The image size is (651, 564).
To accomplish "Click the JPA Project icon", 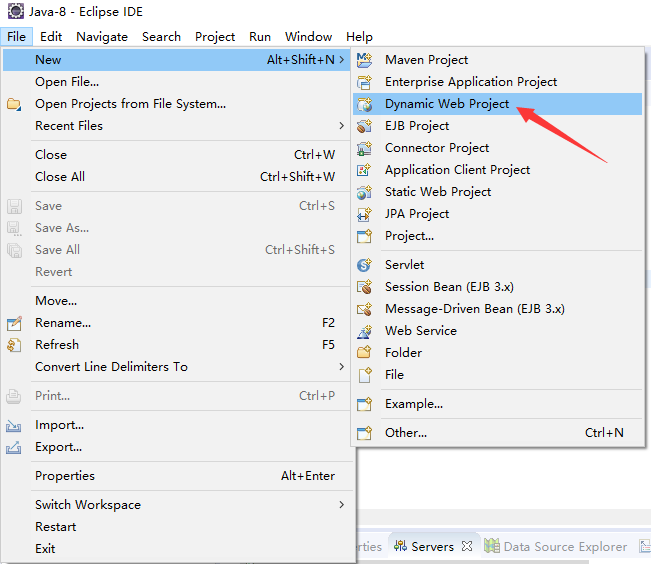I will pos(364,214).
